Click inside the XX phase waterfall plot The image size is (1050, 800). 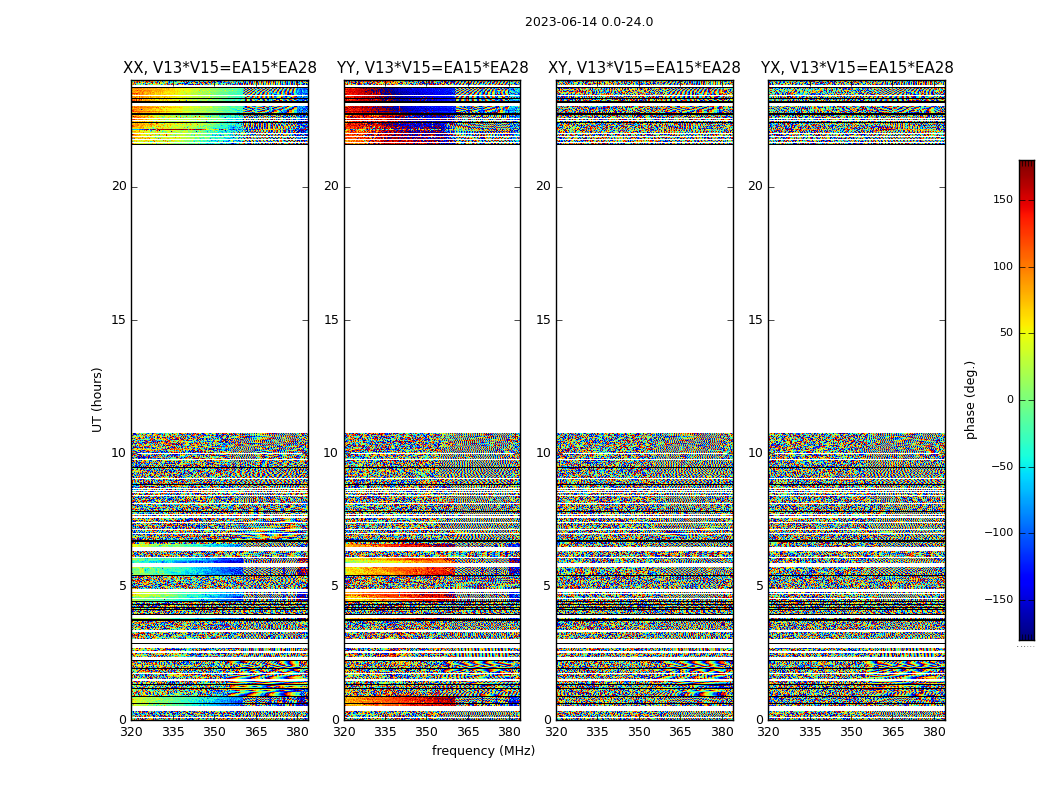pyautogui.click(x=220, y=400)
